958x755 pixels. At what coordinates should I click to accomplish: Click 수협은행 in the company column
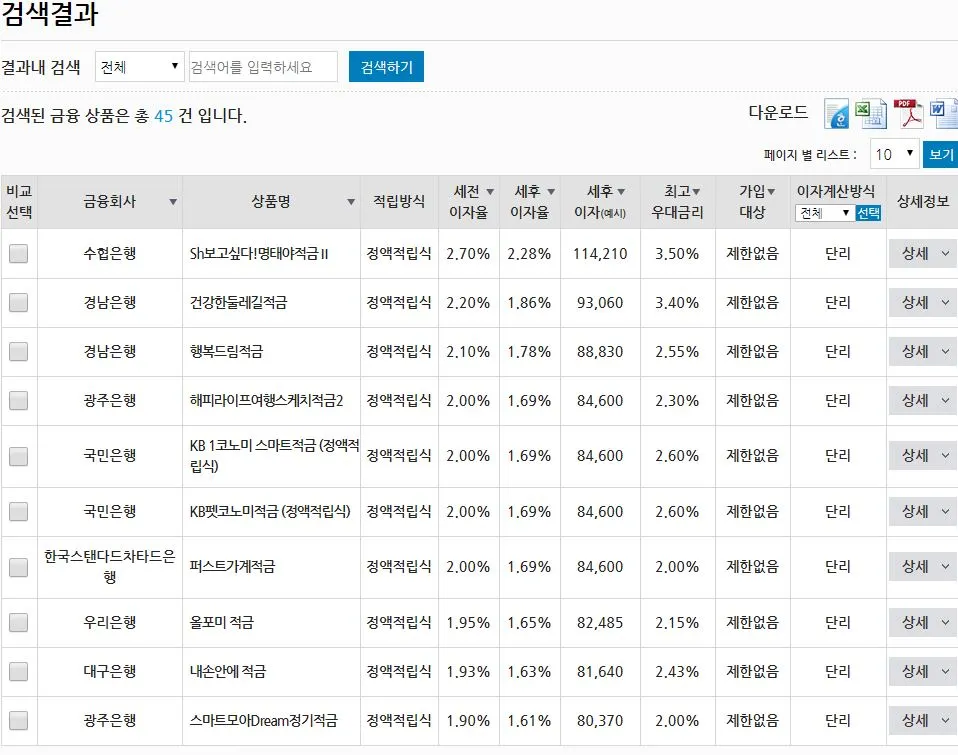tap(109, 253)
